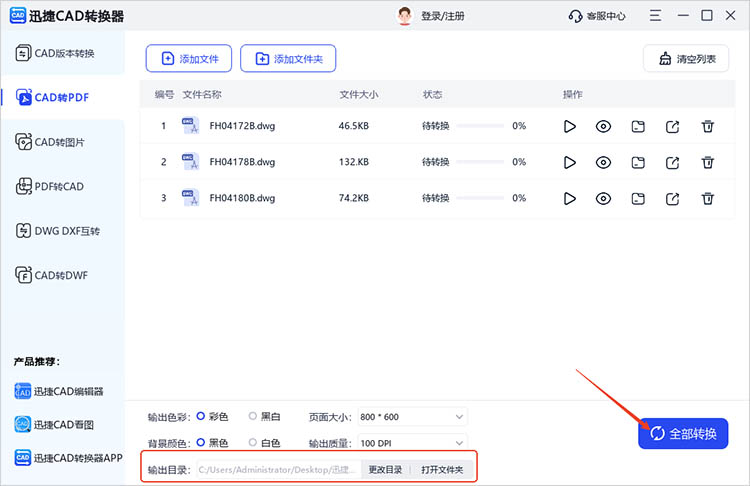Screen dimensions: 750x486
Task: Delete FH04180B.dwg with trash icon
Action: click(x=707, y=199)
